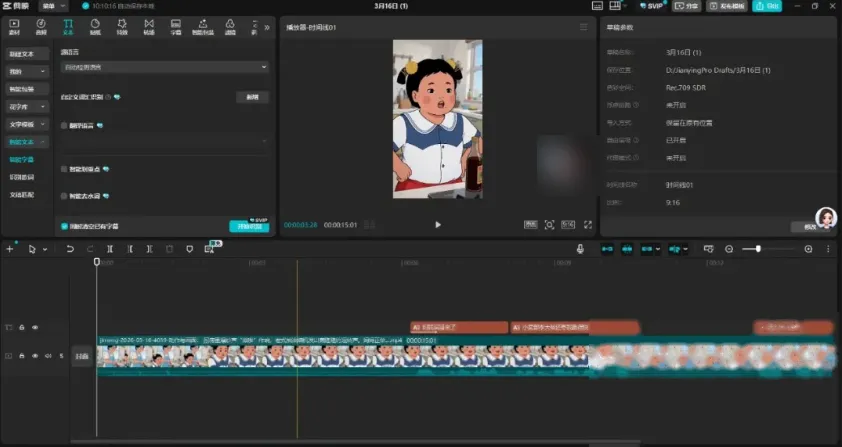This screenshot has width=842, height=447.
Task: Select lyric recognition (识别歌词) sidebar item
Action: coord(21,177)
